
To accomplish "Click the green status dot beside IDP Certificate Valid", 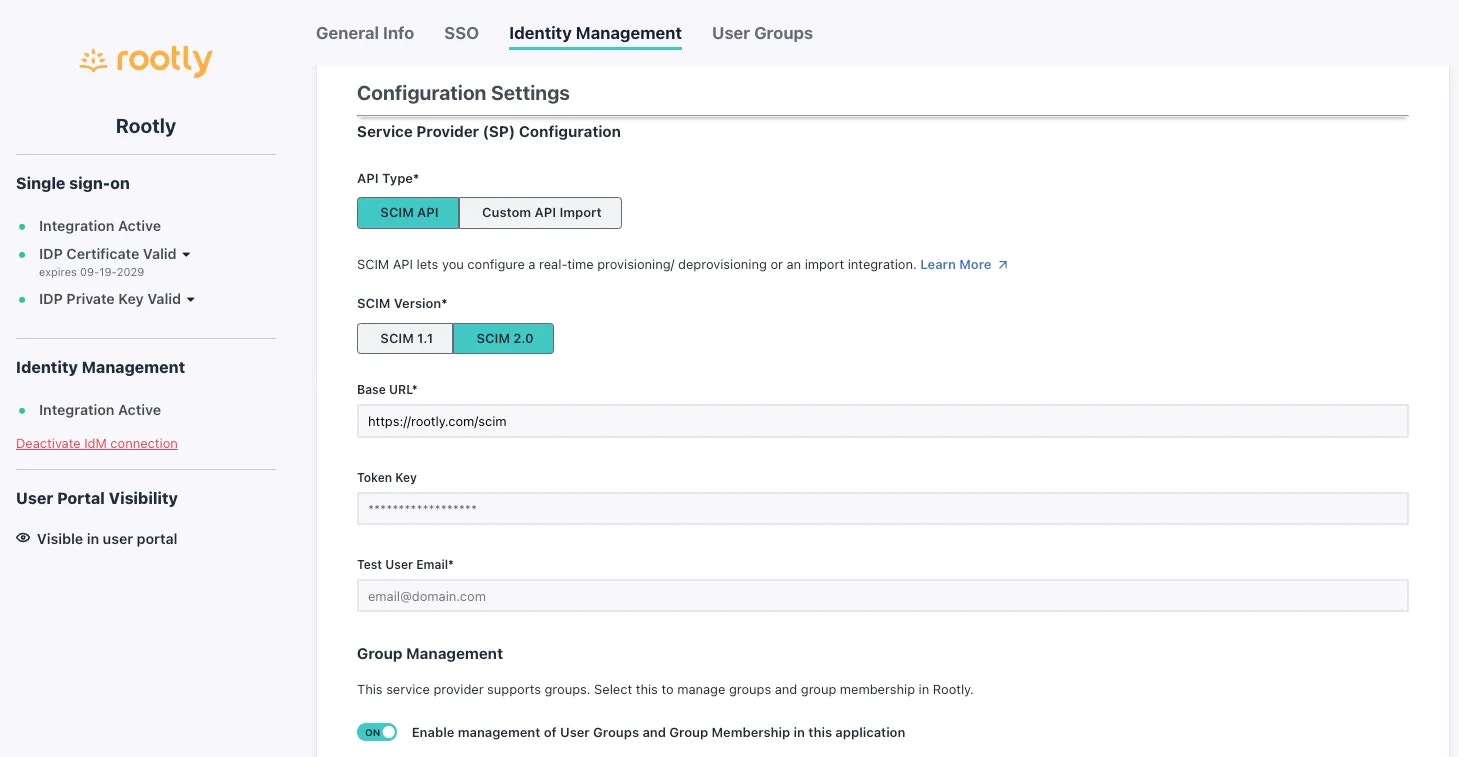I will click(x=22, y=255).
